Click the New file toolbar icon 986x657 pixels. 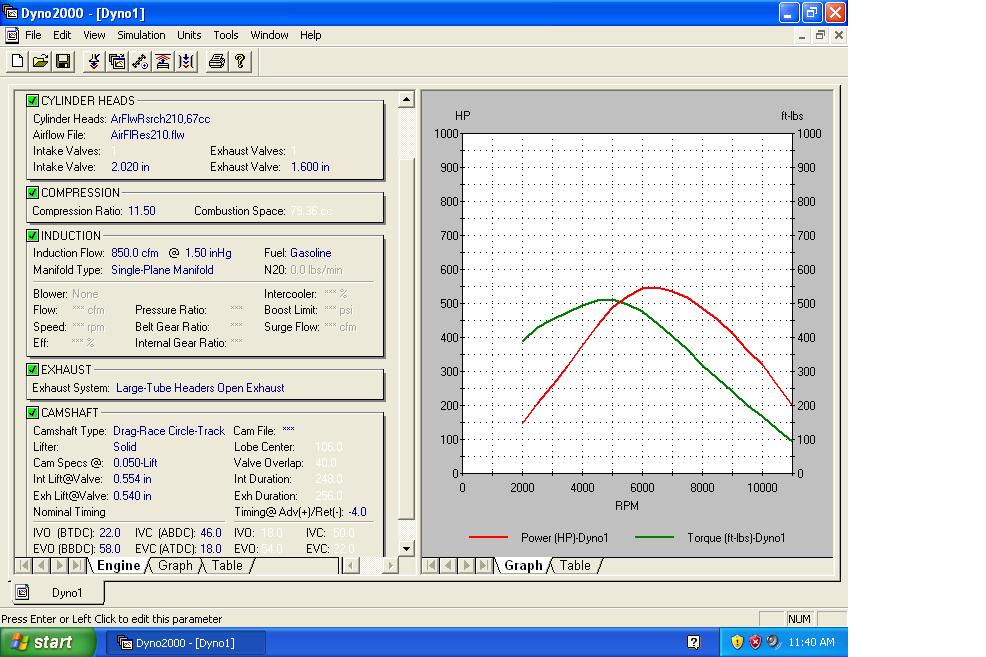point(18,61)
